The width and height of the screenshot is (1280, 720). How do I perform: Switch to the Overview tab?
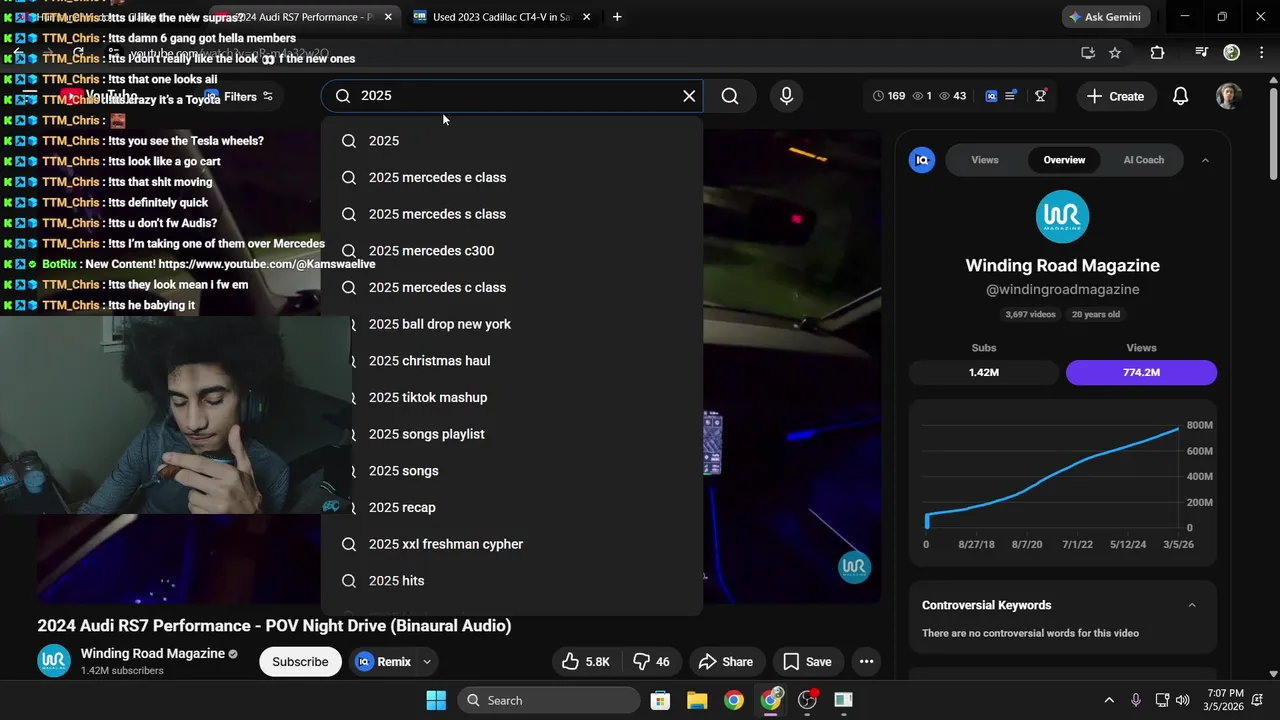tap(1064, 160)
